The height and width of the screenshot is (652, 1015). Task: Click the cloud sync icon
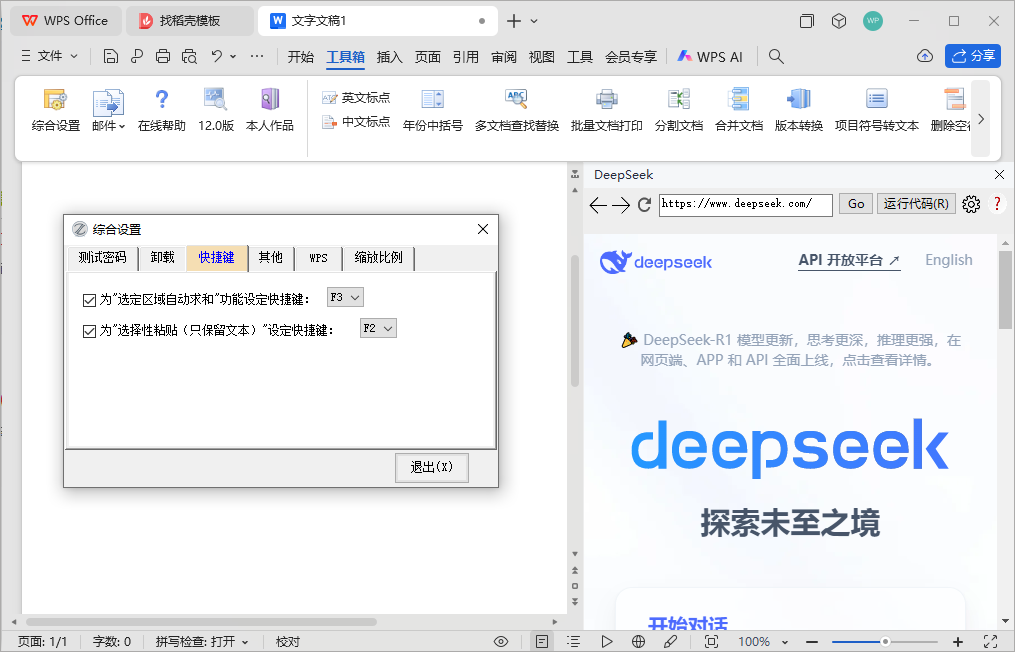click(925, 56)
